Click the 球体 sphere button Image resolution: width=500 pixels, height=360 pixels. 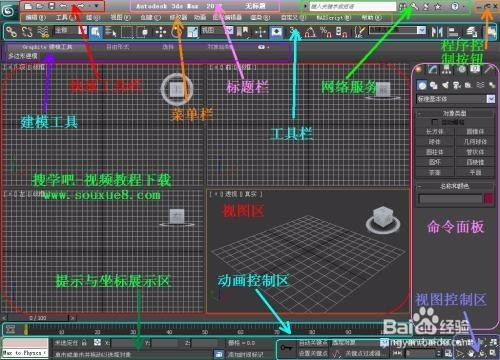click(x=434, y=142)
